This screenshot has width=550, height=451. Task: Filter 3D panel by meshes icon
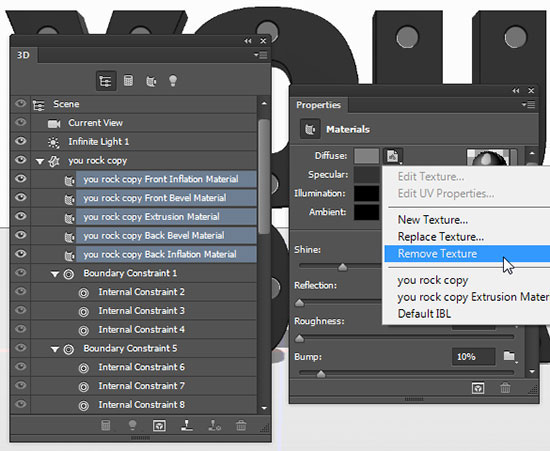point(128,81)
